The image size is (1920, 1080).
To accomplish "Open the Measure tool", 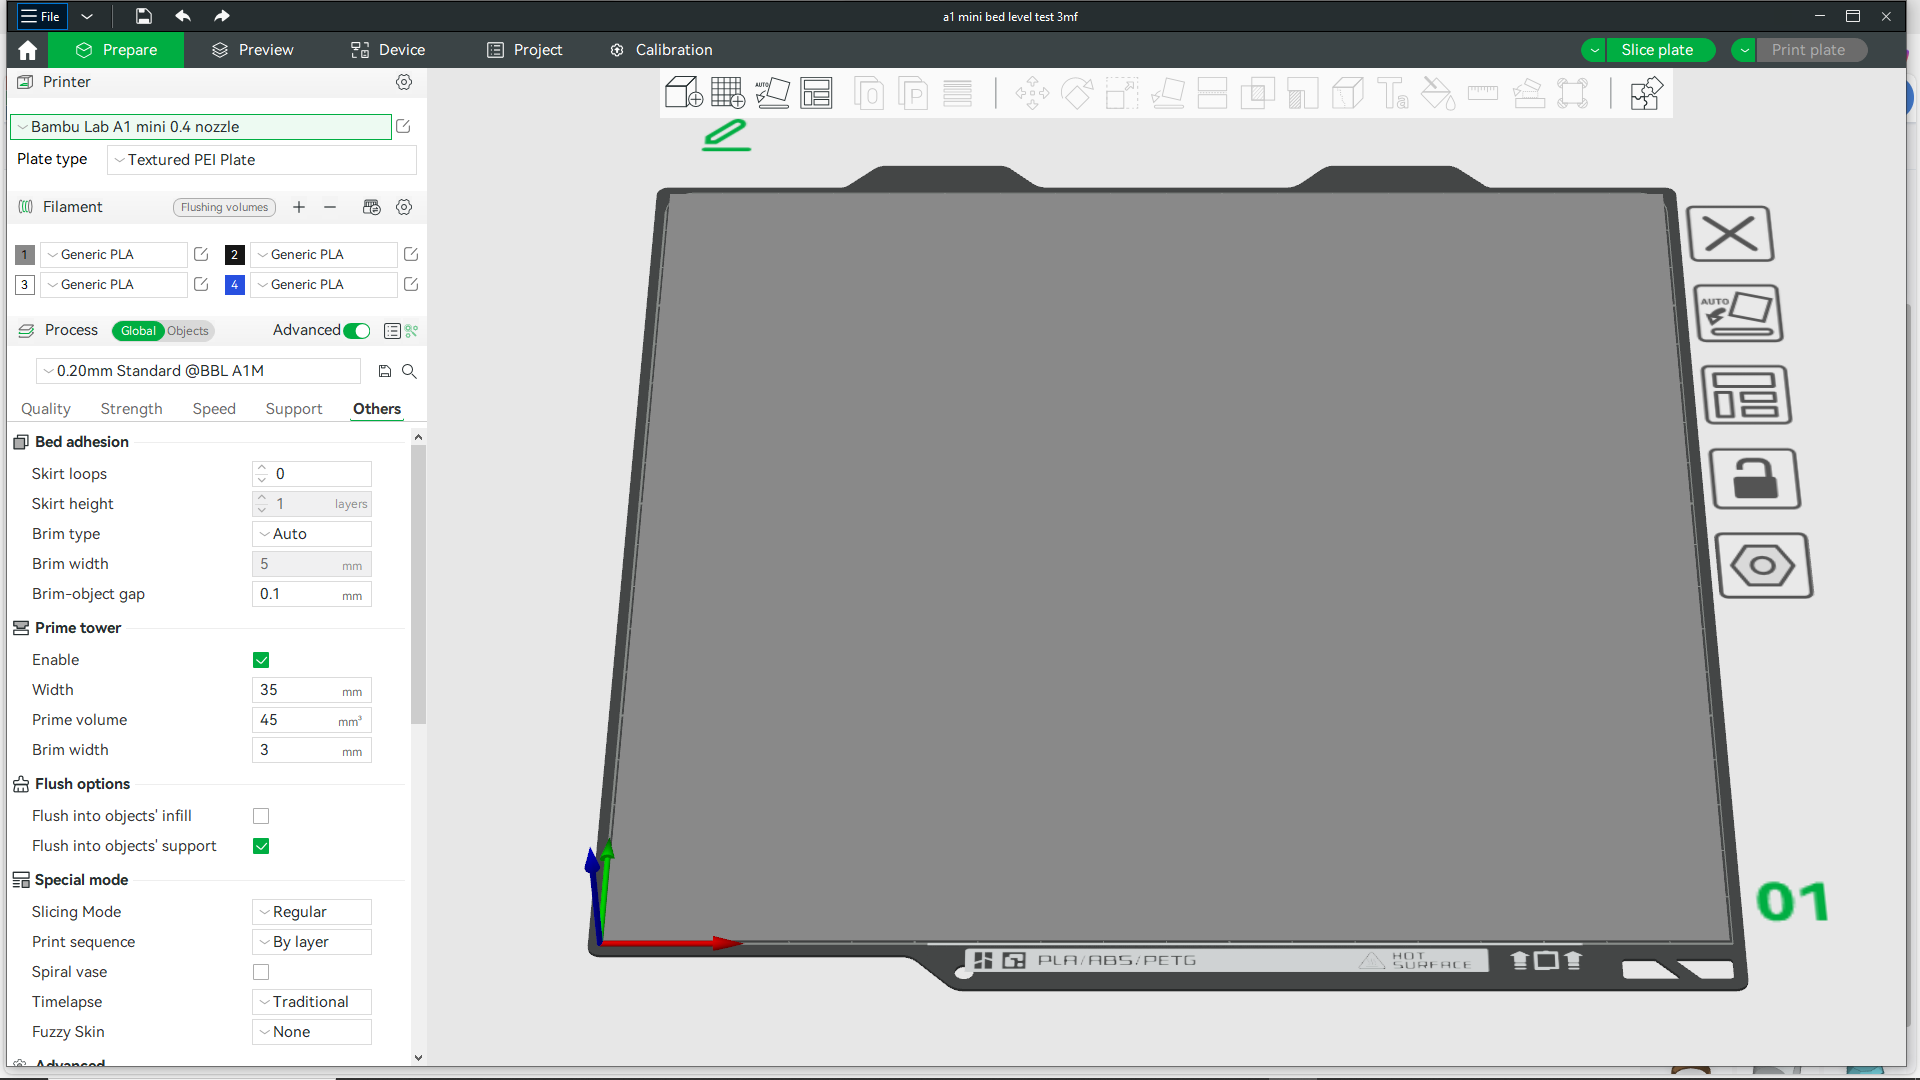I will point(1483,93).
